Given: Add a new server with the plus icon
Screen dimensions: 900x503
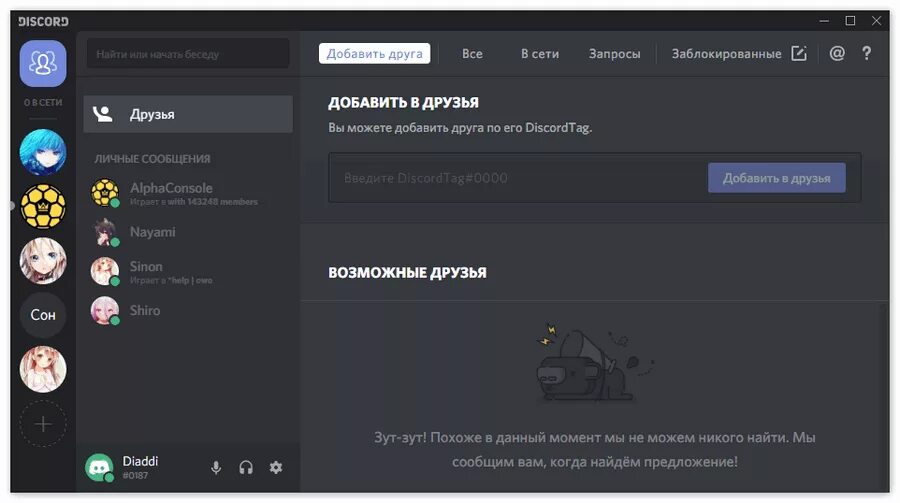Looking at the screenshot, I should point(43,424).
